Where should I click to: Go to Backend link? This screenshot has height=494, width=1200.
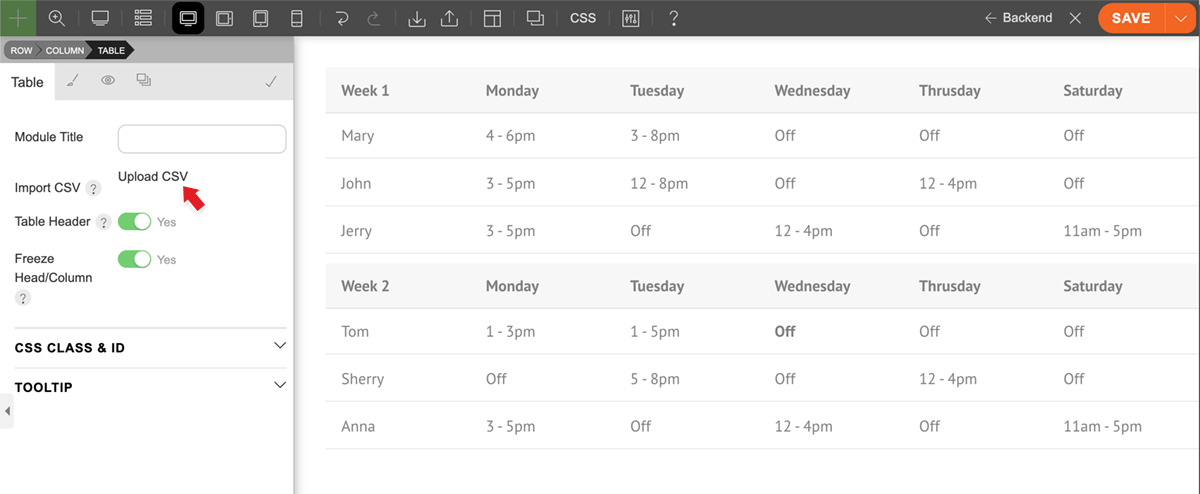tap(1018, 18)
